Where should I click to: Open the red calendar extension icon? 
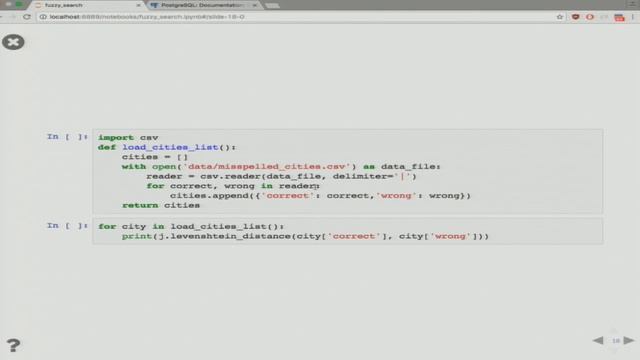click(619, 17)
